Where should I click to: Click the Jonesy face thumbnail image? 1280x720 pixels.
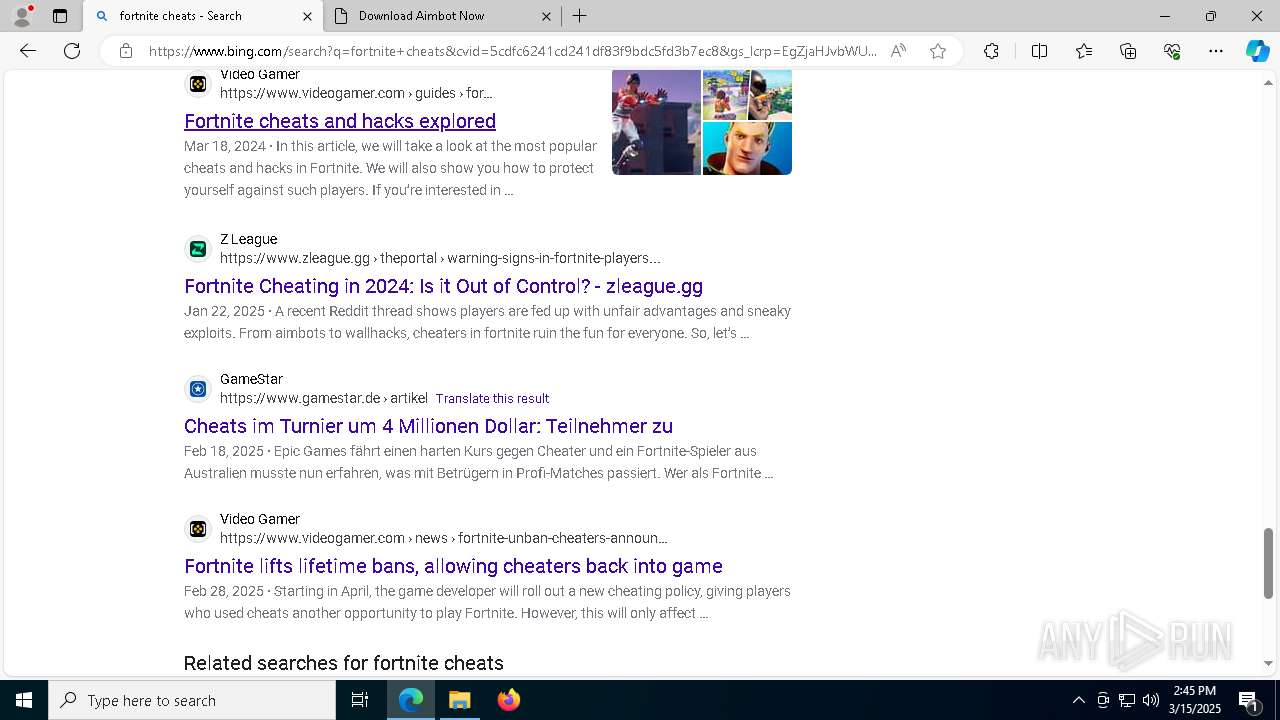(x=747, y=148)
